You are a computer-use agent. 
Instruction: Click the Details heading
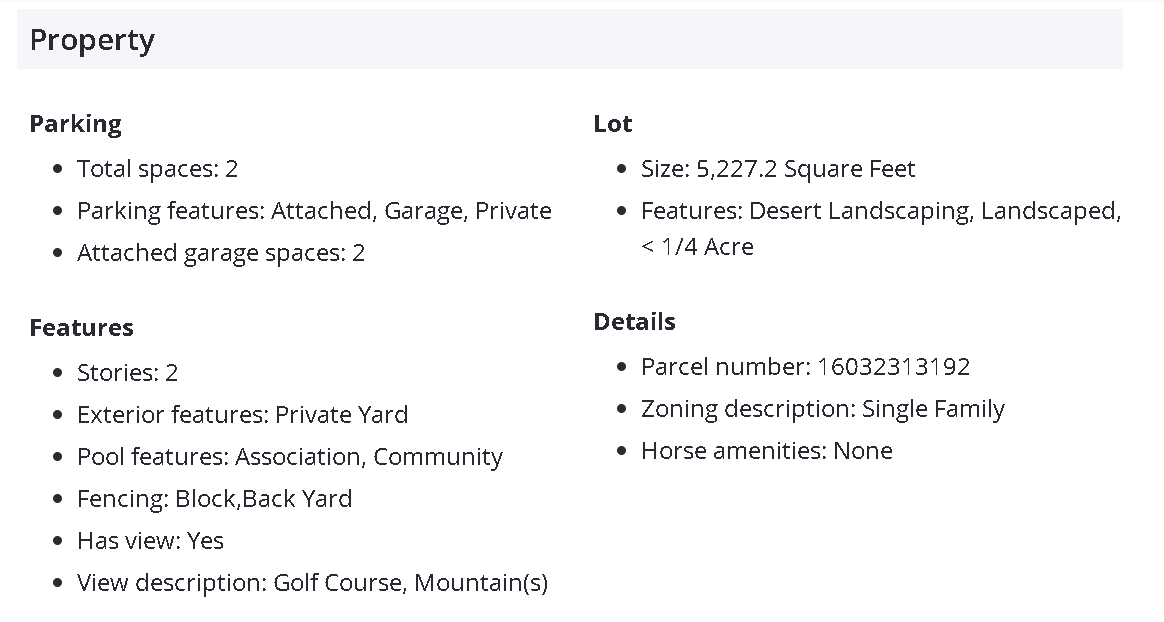(x=634, y=322)
